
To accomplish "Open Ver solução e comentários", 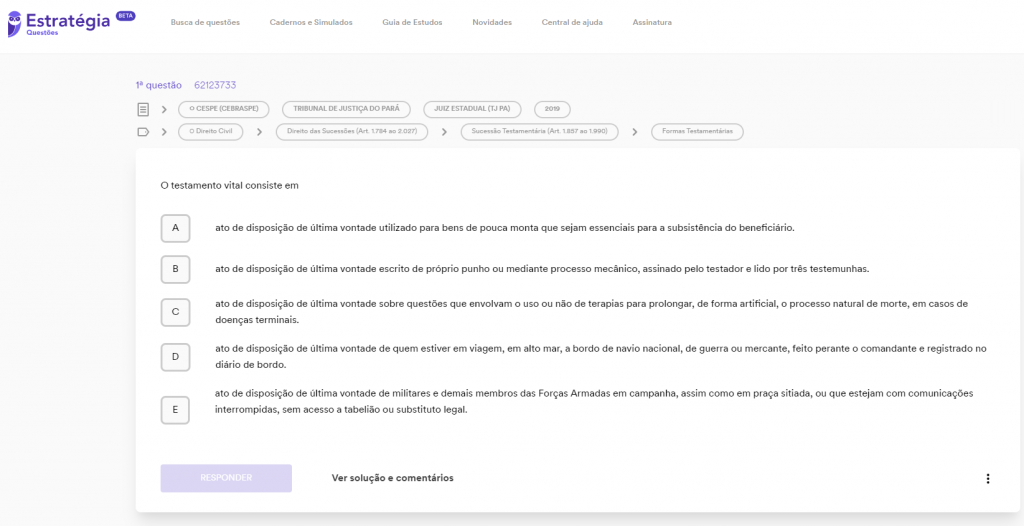I will 392,478.
